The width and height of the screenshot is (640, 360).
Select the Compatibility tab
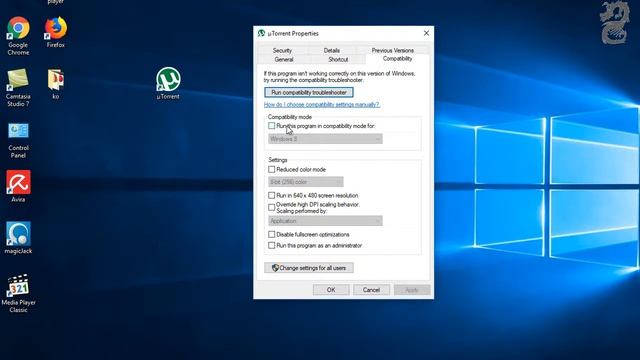(398, 59)
